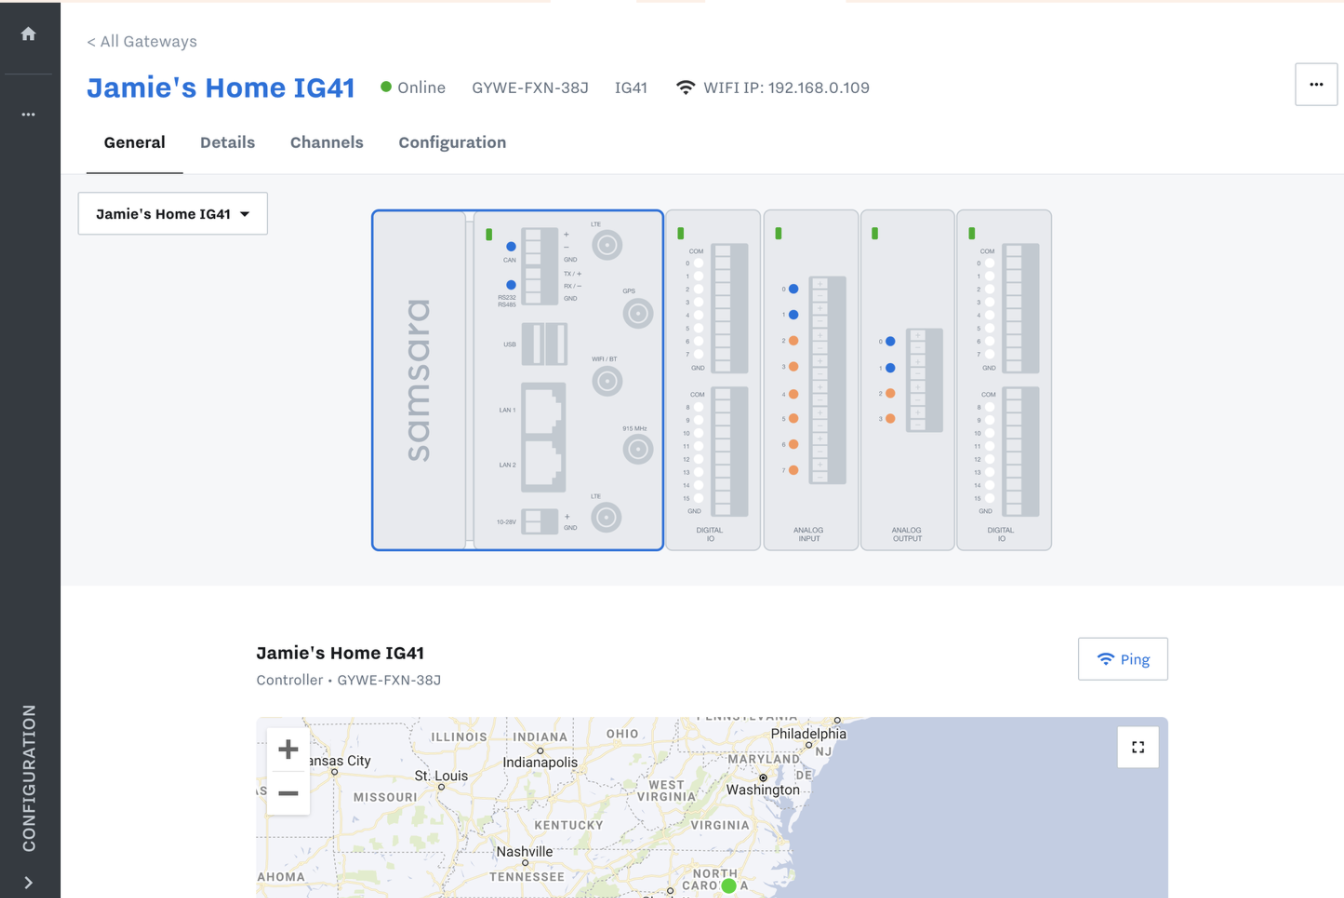
Task: Select the 915 MHz antenna connector
Action: click(x=637, y=450)
